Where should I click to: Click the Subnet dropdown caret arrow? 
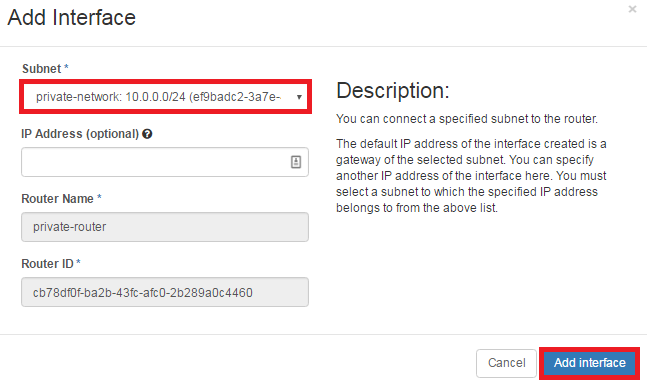click(299, 97)
